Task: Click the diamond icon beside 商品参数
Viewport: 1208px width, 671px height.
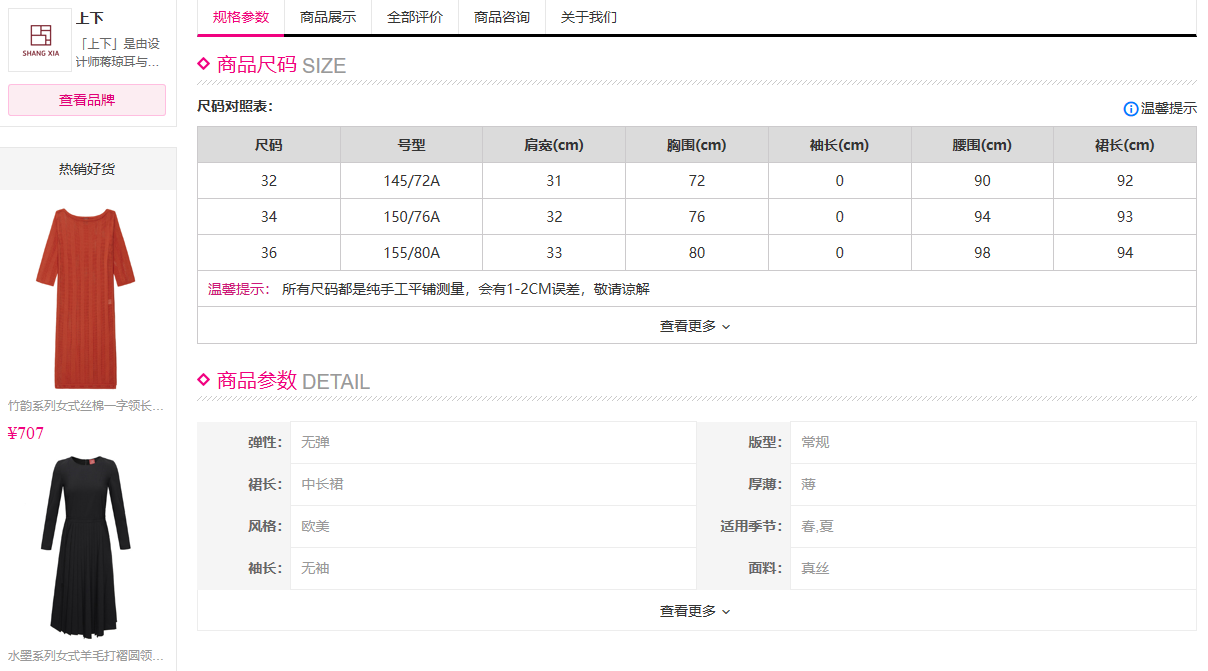Action: (204, 381)
